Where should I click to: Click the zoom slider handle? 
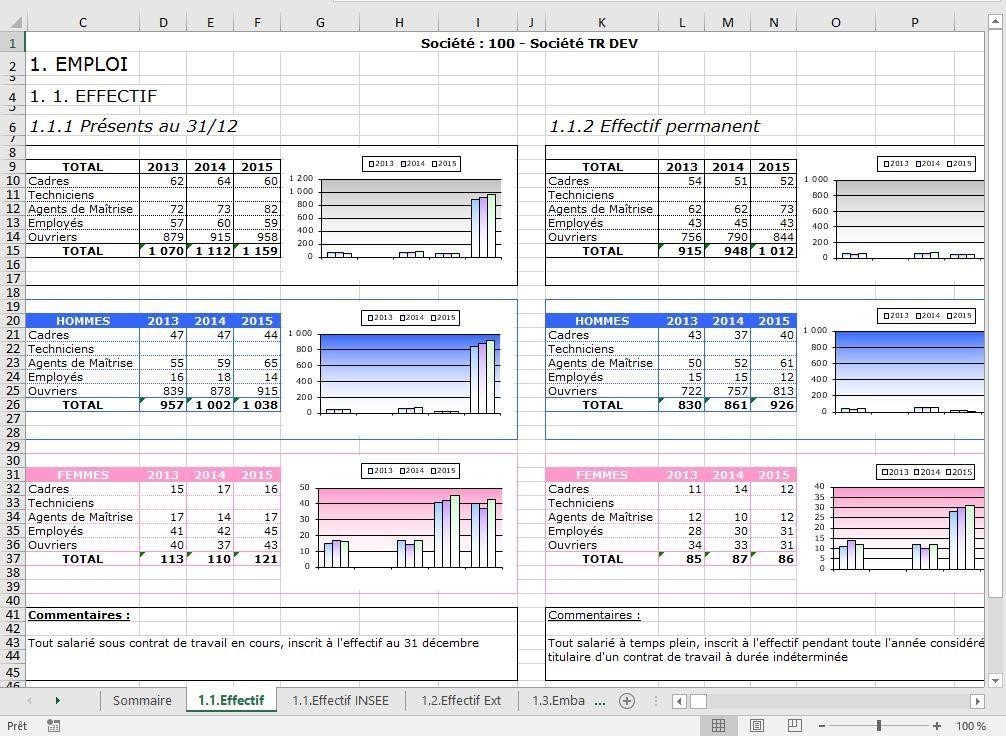(878, 726)
